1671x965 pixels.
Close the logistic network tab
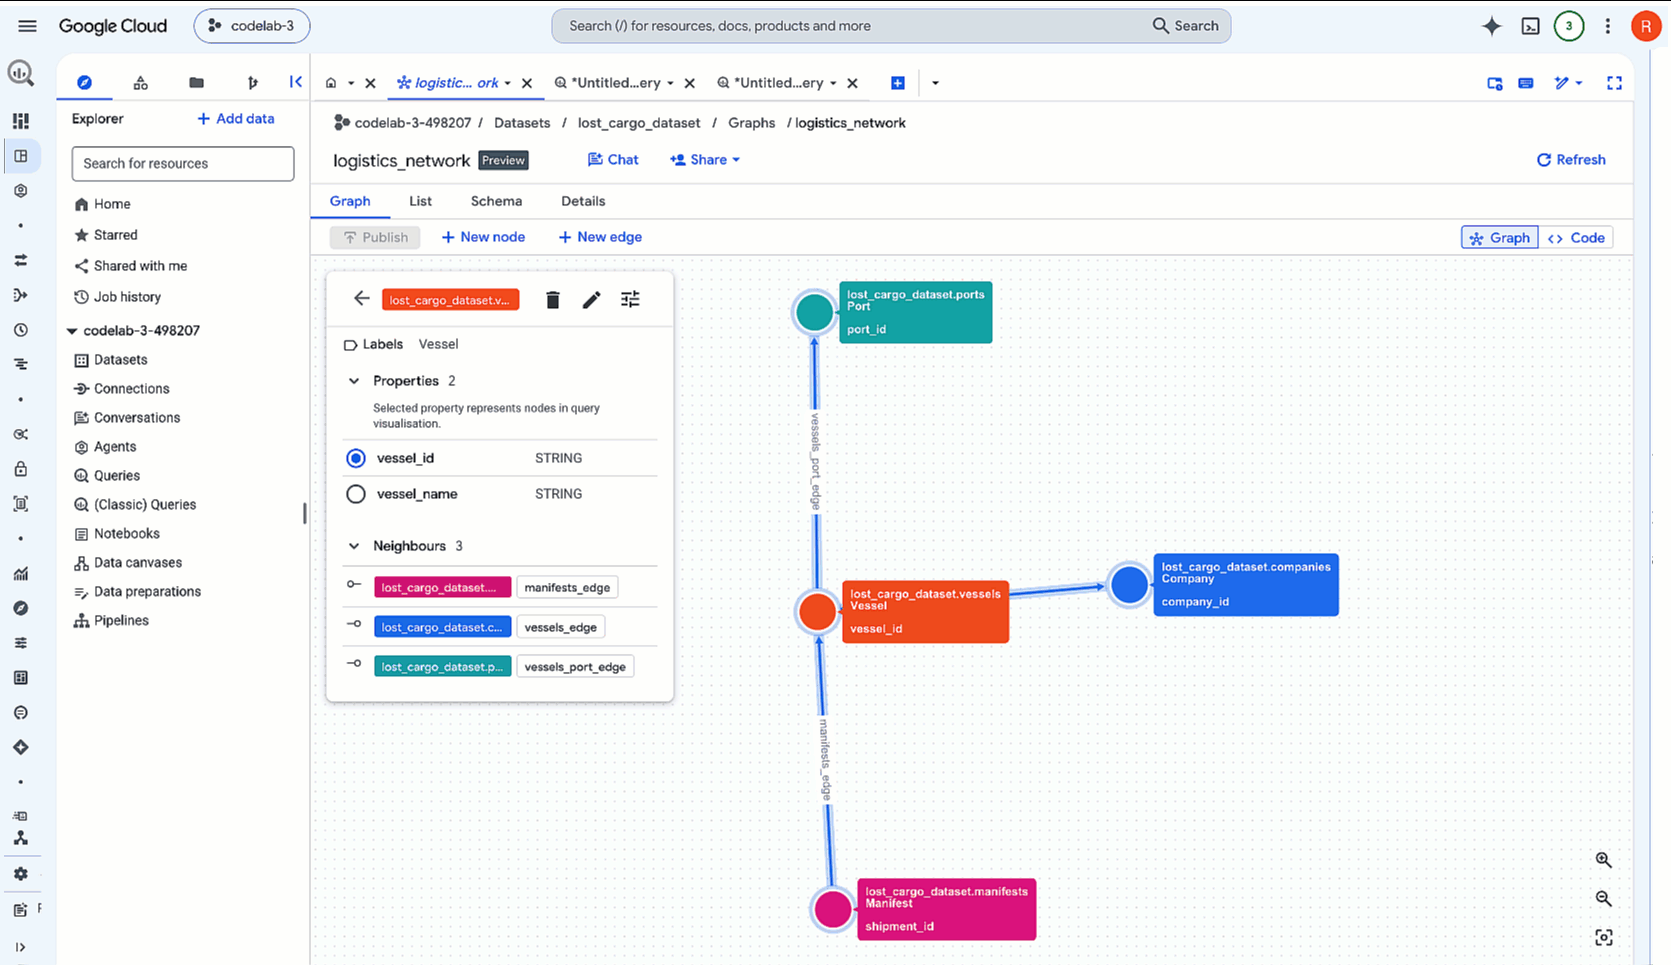(x=527, y=83)
